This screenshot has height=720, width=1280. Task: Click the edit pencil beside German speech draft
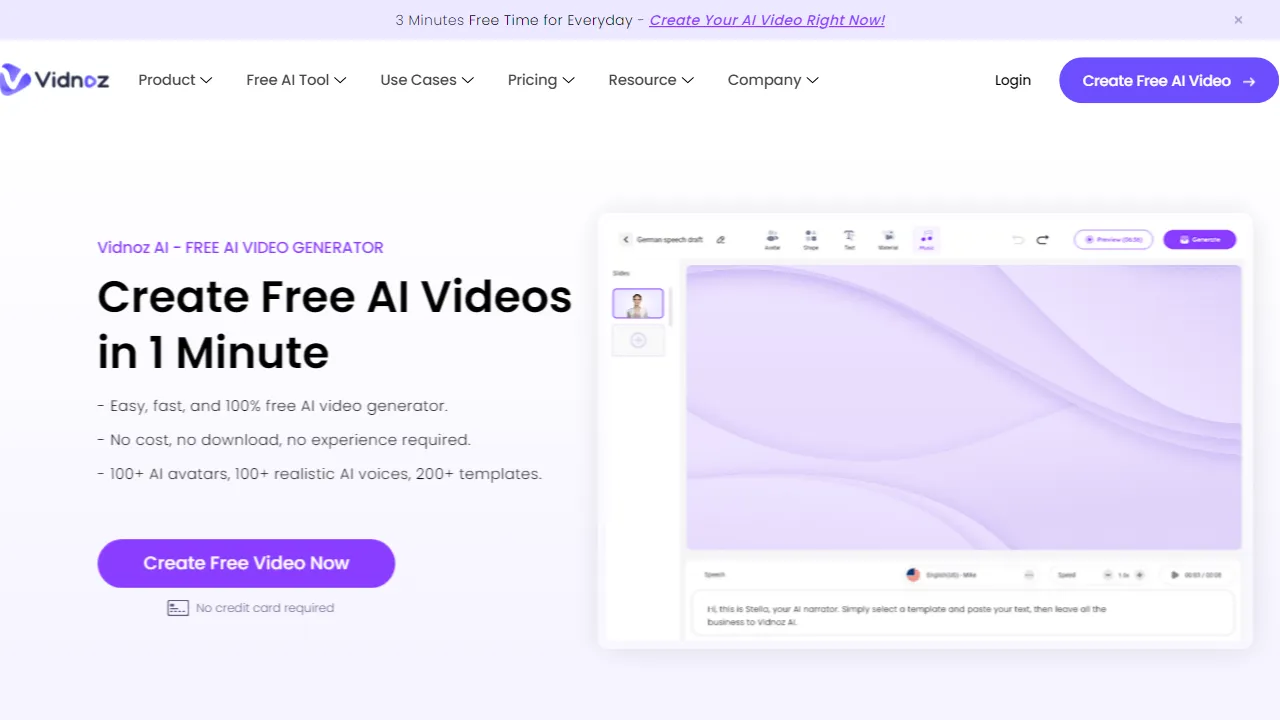[x=721, y=240]
